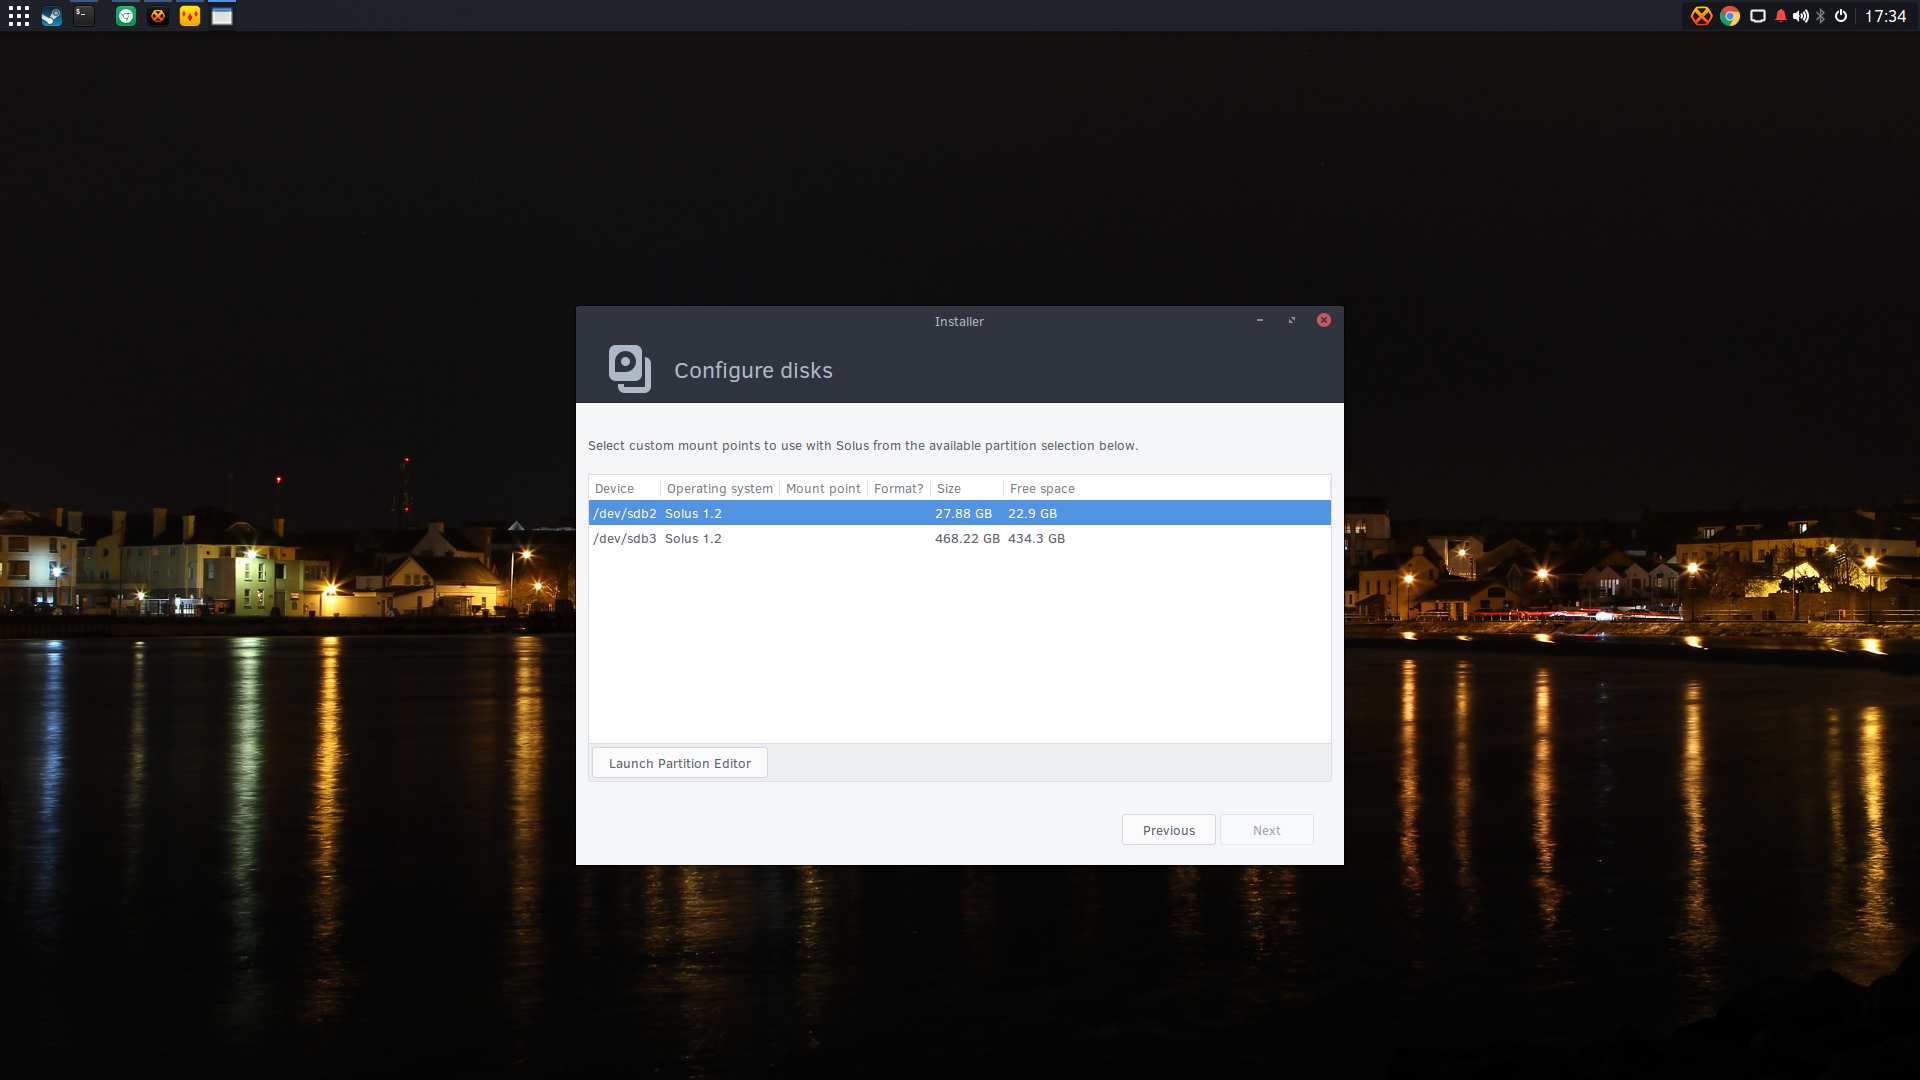Viewport: 1920px width, 1080px height.
Task: Click the Mount point column header
Action: [823, 488]
